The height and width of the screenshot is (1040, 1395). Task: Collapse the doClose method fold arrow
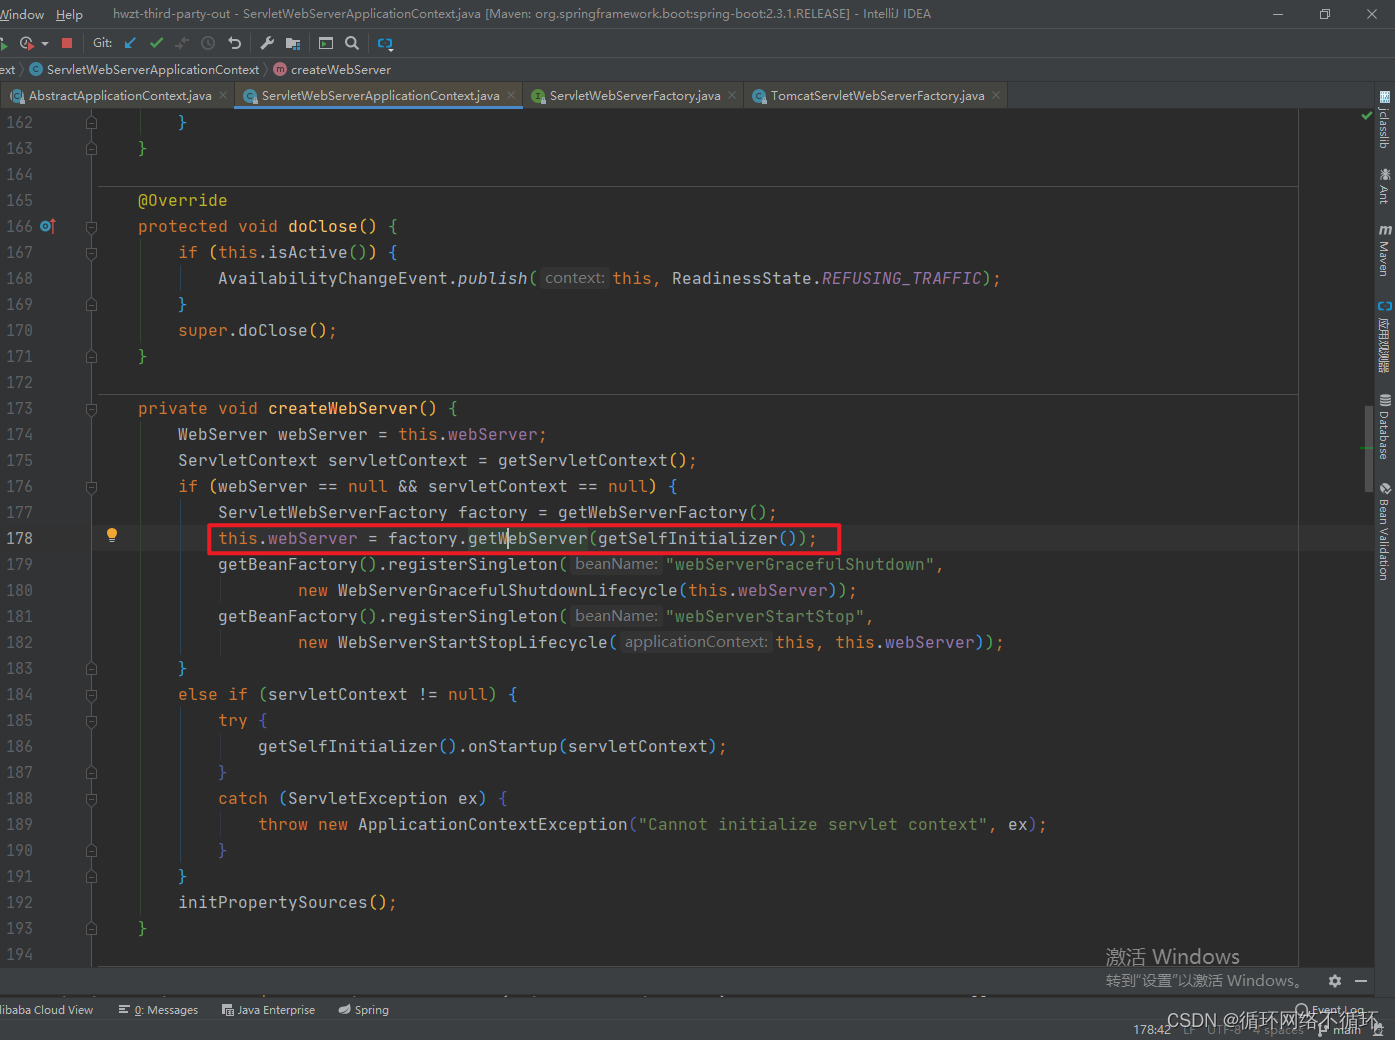[91, 227]
